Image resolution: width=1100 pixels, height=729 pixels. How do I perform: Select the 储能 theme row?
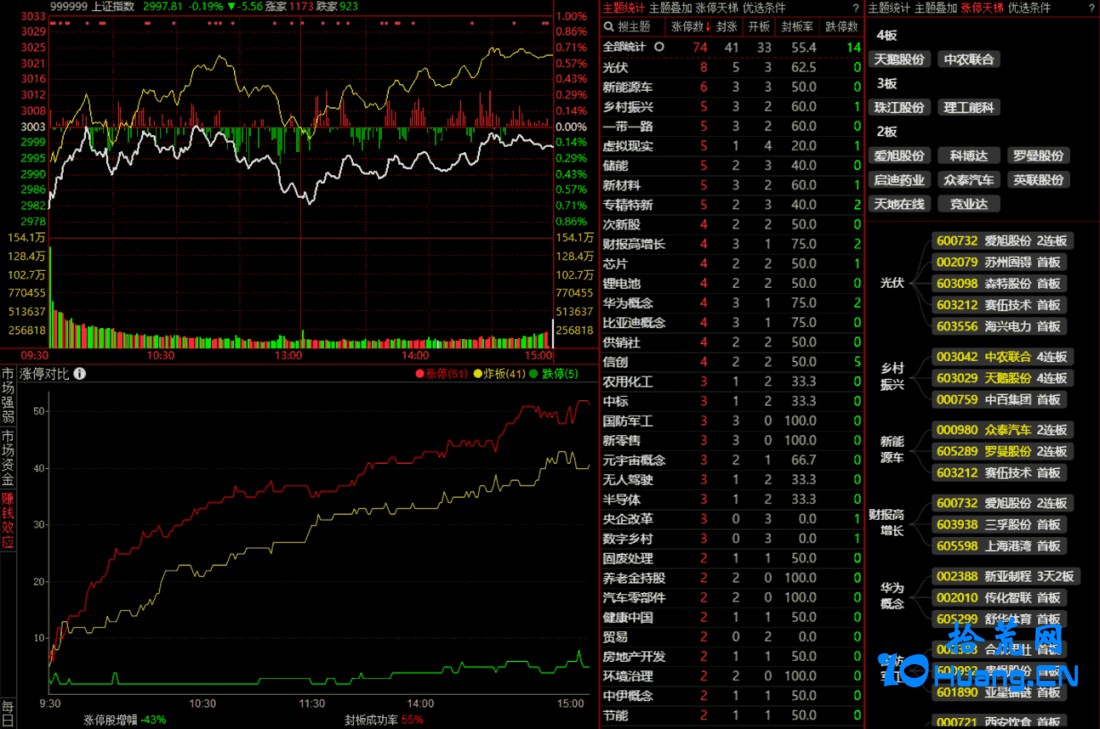[x=732, y=166]
